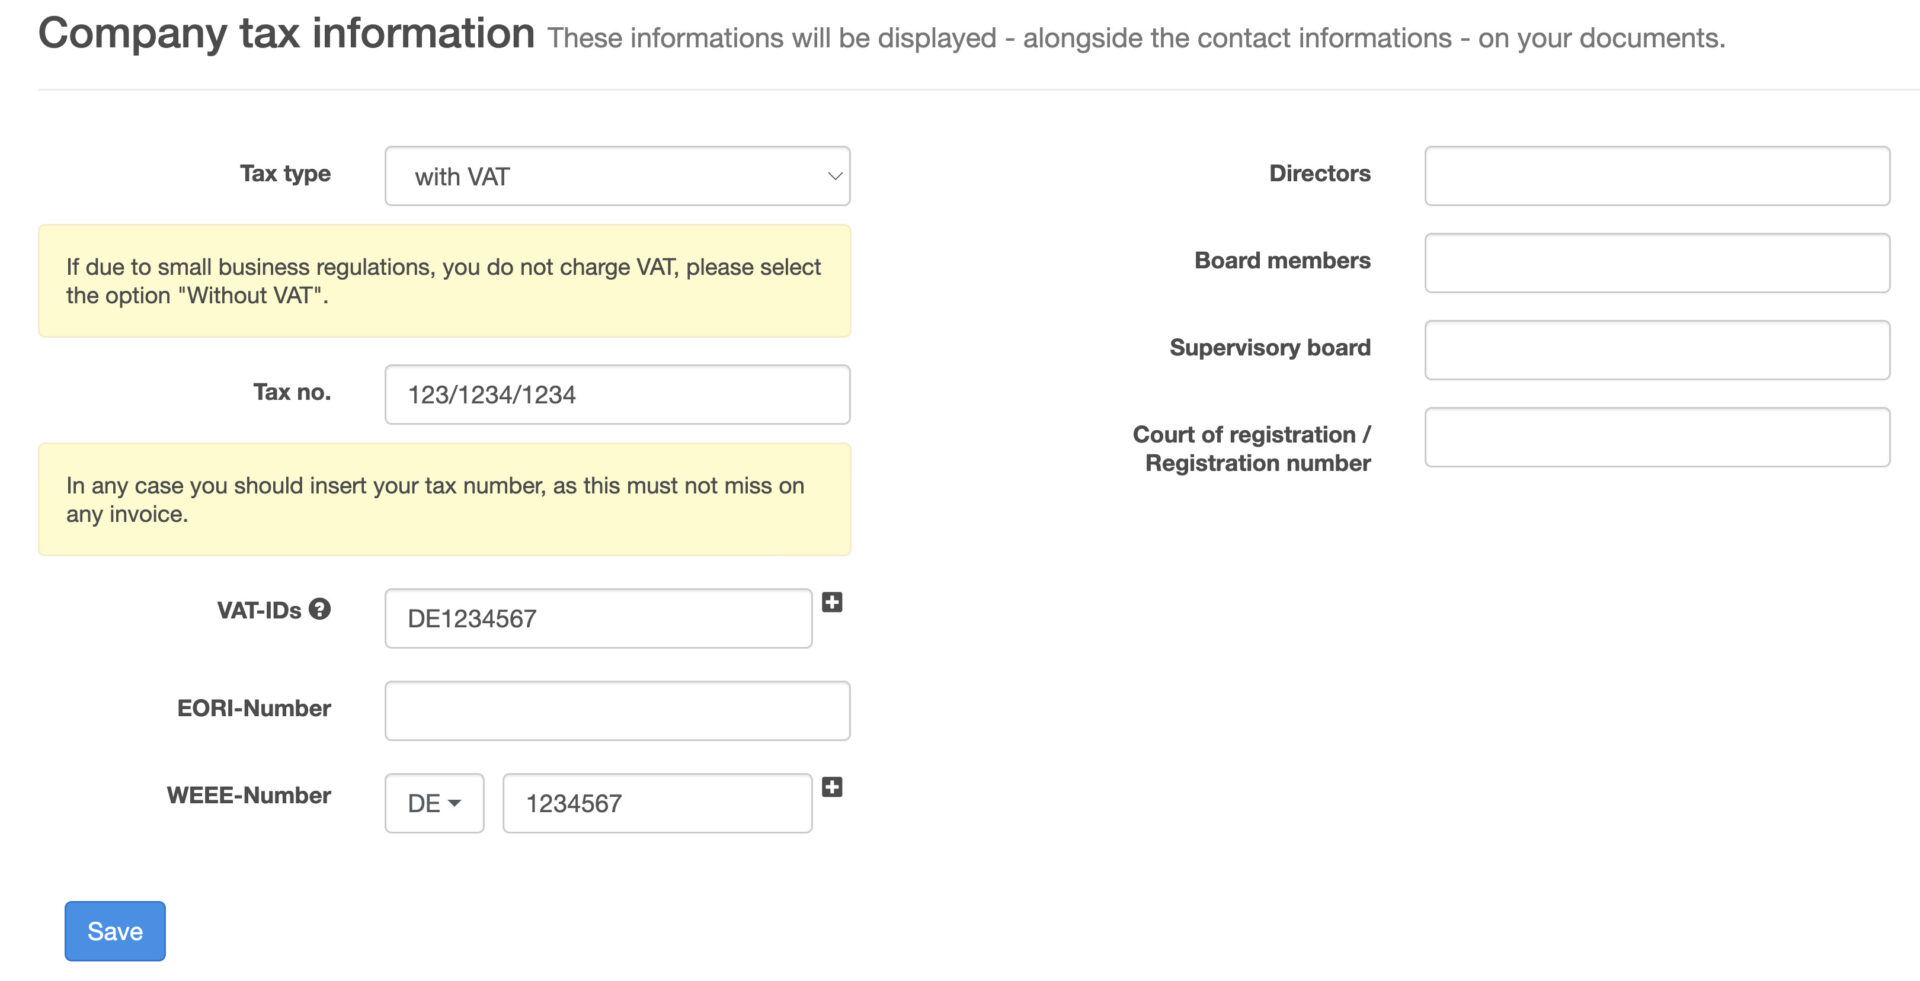Click the Tax type label

(285, 173)
